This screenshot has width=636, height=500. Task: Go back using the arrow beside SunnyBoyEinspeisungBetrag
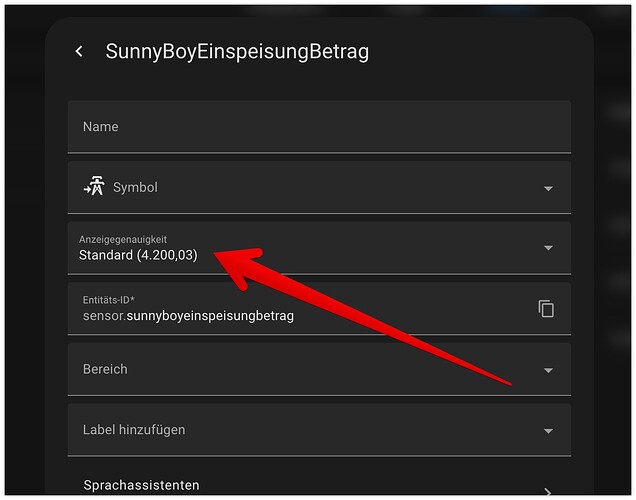(80, 52)
